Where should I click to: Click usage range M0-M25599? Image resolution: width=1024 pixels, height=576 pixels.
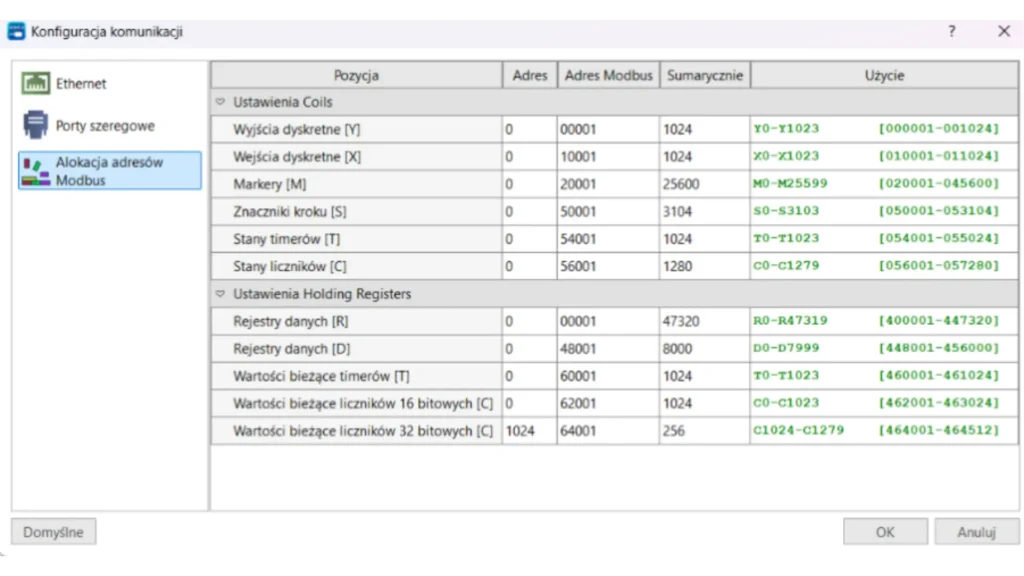(790, 184)
